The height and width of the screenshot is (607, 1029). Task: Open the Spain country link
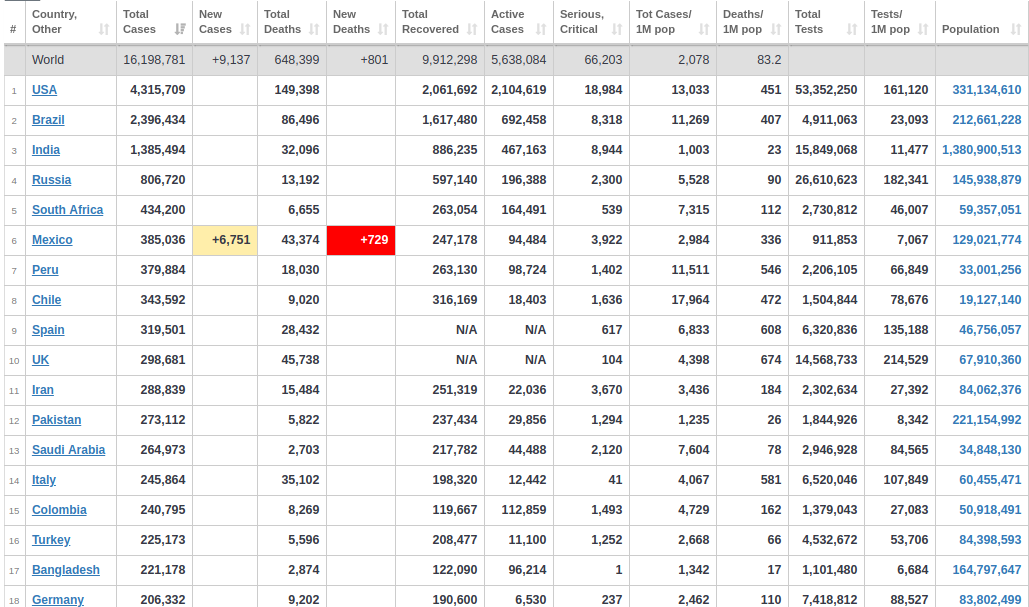click(48, 330)
